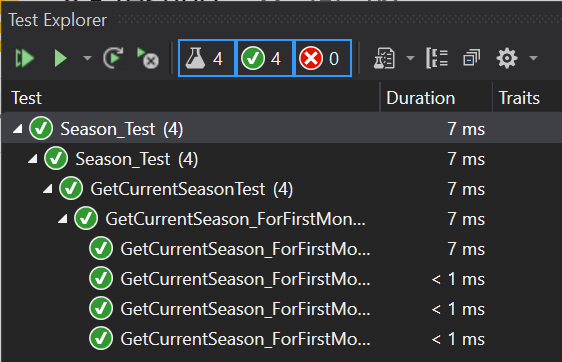Viewport: 562px width, 362px height.
Task: Repeat the last test run
Action: [113, 58]
